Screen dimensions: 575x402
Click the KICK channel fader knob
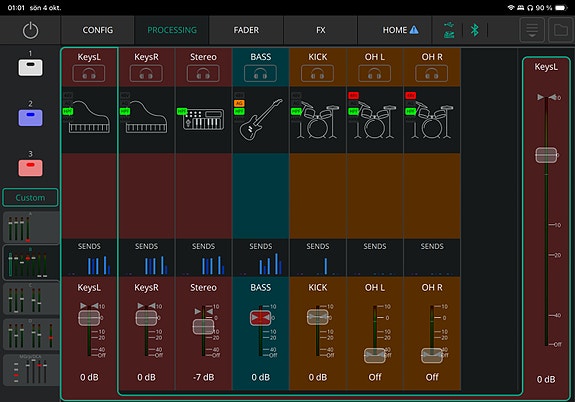click(318, 317)
